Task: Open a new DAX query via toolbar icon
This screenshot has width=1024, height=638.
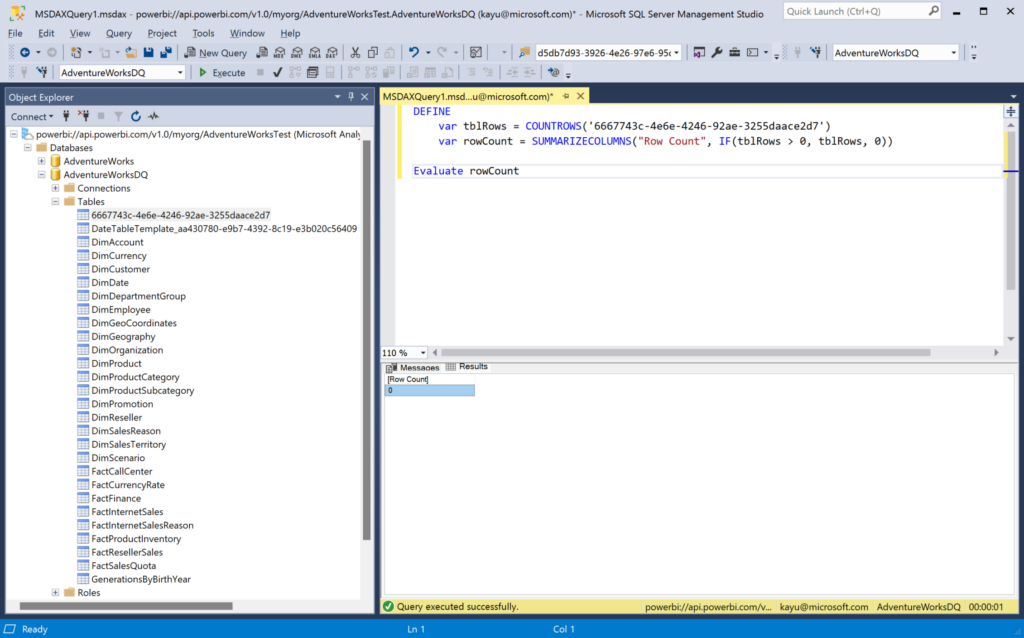Action: (332, 53)
